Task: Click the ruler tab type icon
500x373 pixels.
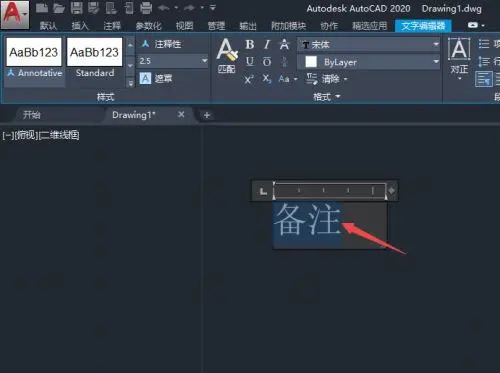Action: point(263,191)
